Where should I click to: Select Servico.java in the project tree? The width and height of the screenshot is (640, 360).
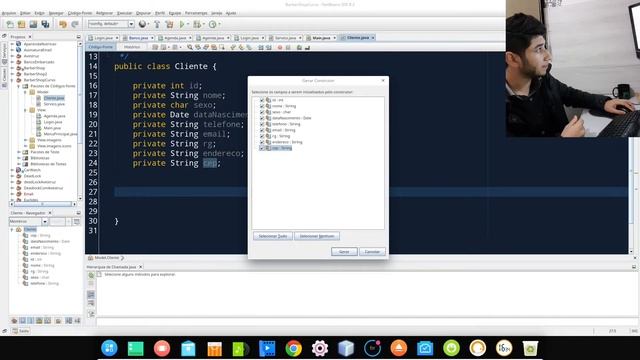point(54,104)
